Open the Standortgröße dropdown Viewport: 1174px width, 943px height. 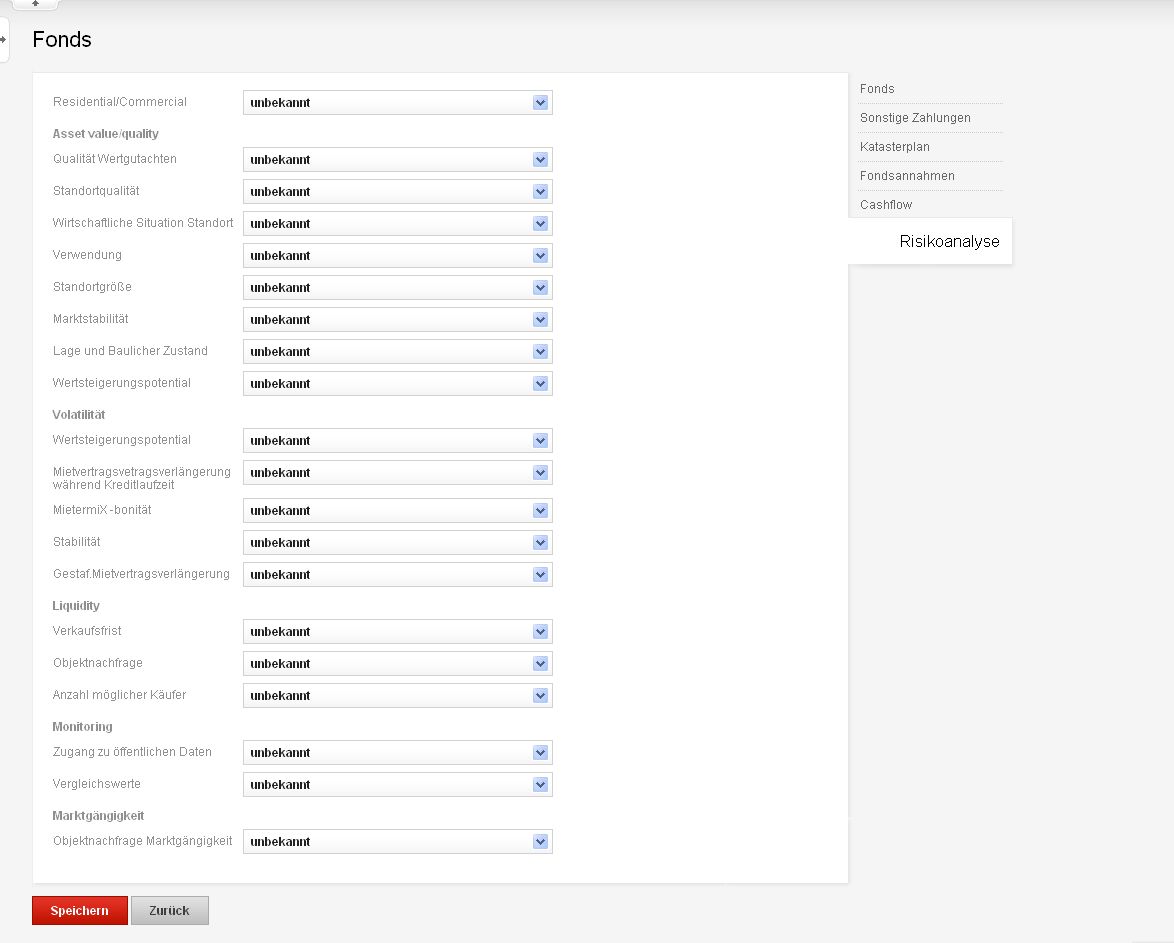pos(398,288)
